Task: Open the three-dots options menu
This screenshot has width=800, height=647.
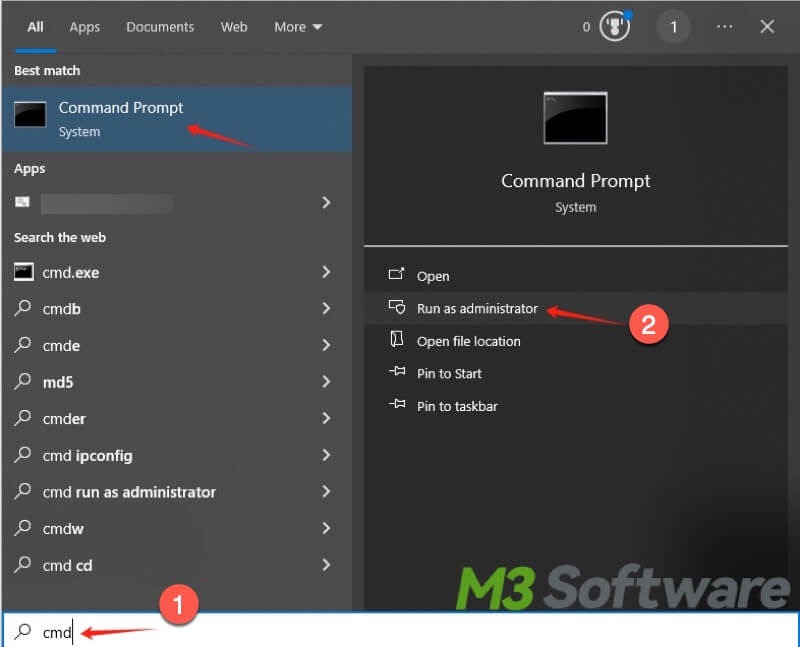Action: coord(725,27)
